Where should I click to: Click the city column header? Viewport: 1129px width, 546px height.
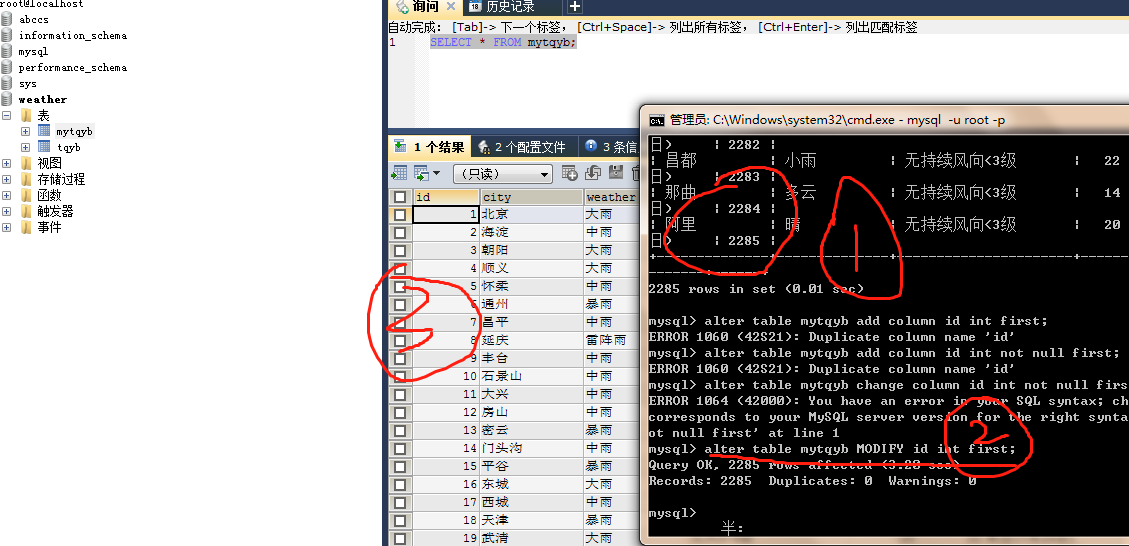tap(531, 197)
